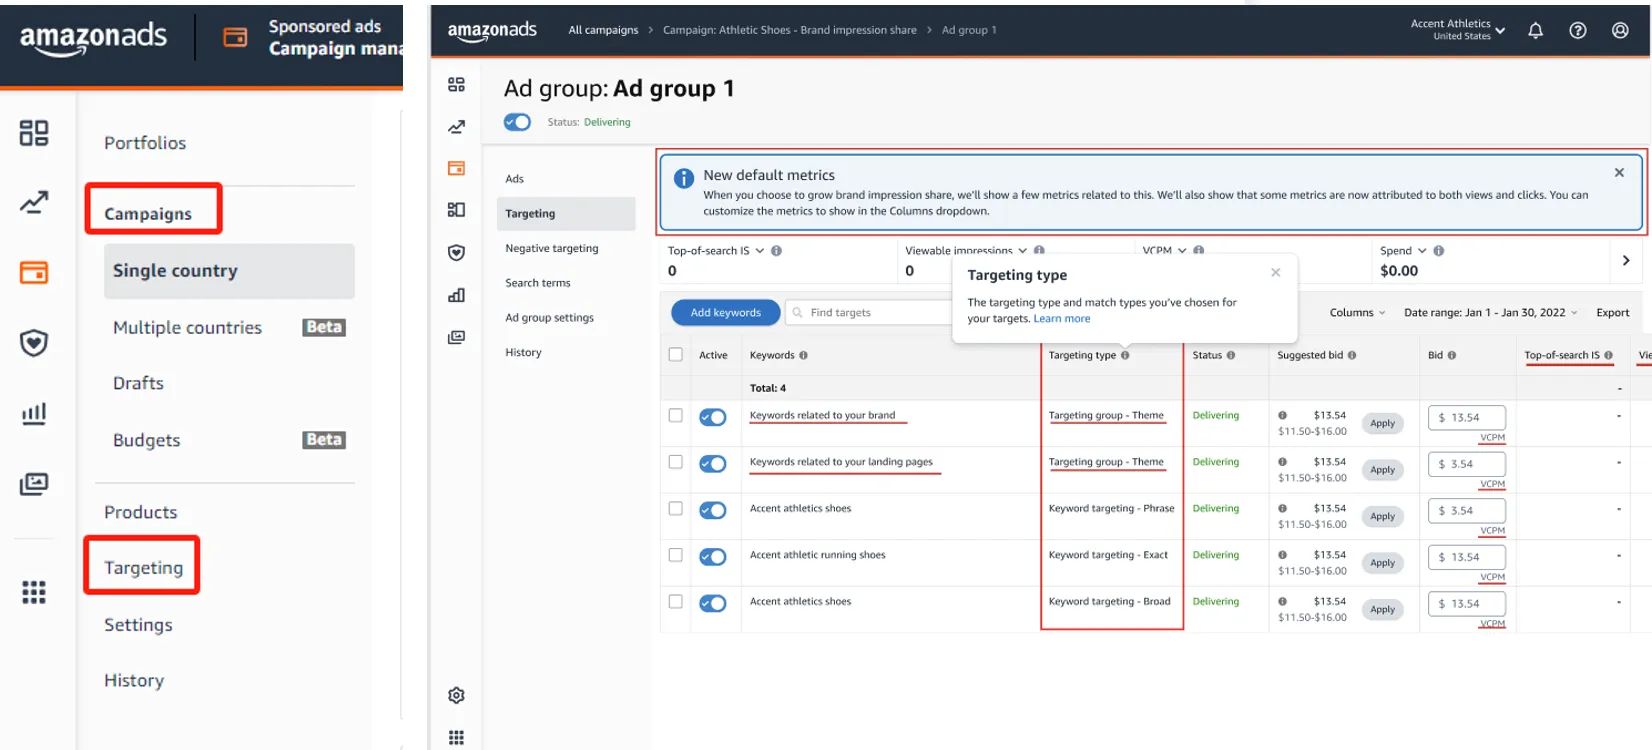This screenshot has width=1652, height=750.
Task: Go to All campaigns via the breadcrumb
Action: tap(603, 30)
